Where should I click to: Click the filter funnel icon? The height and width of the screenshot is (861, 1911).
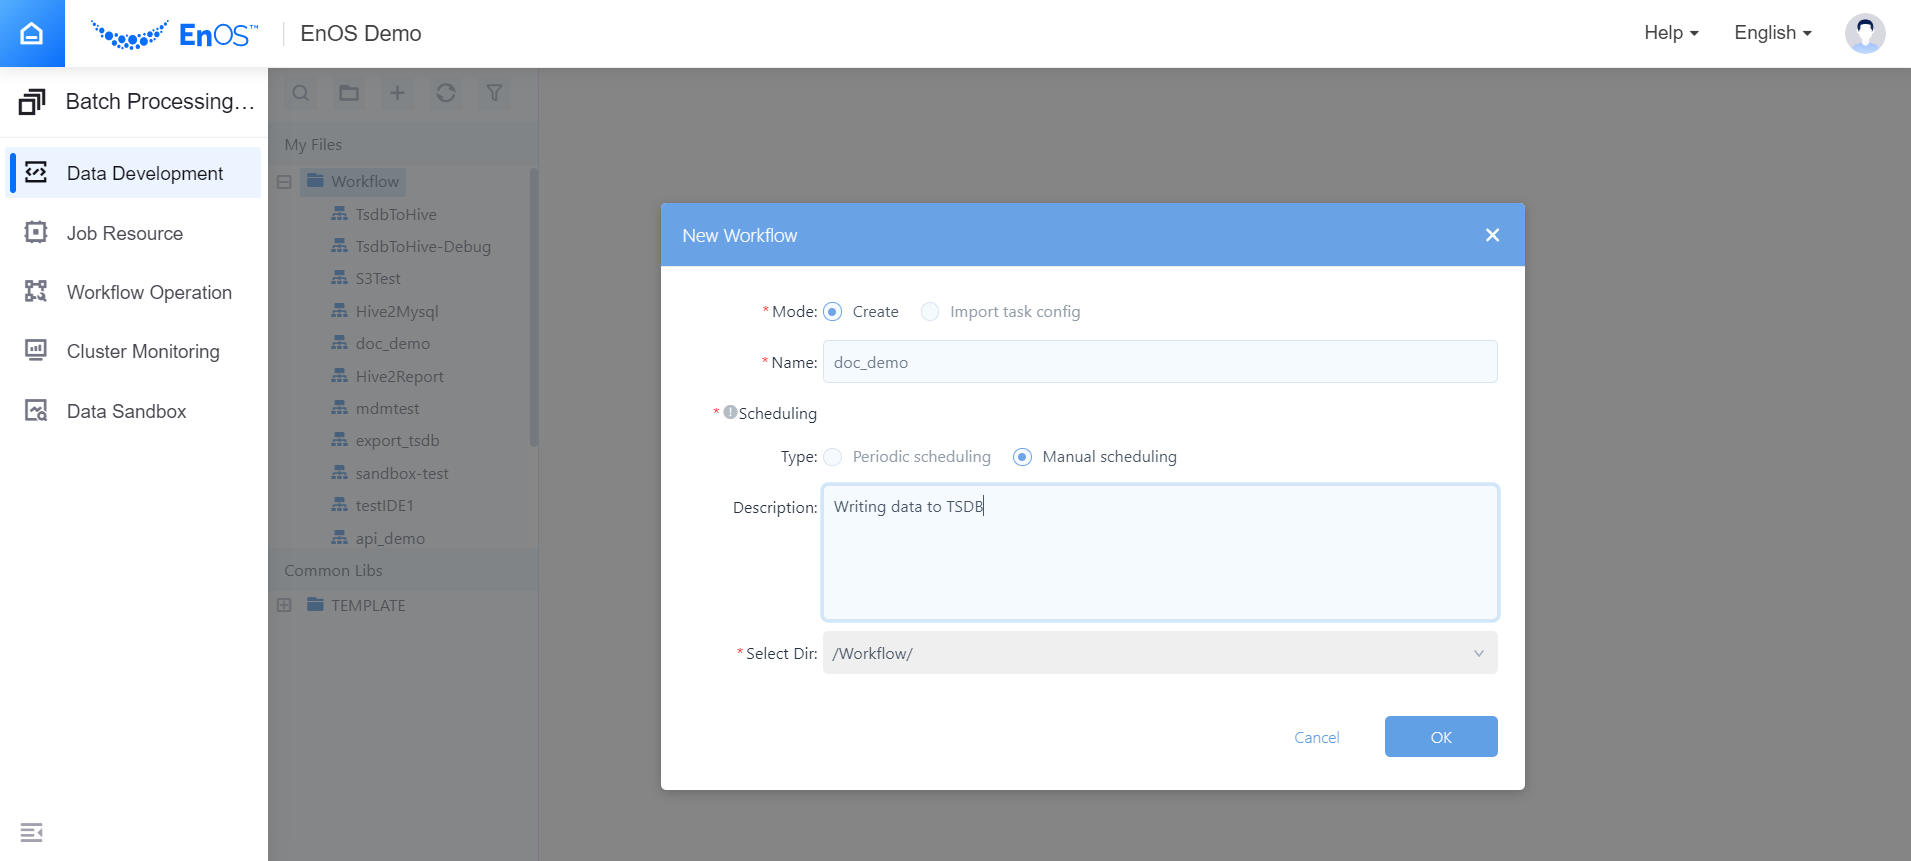(494, 93)
